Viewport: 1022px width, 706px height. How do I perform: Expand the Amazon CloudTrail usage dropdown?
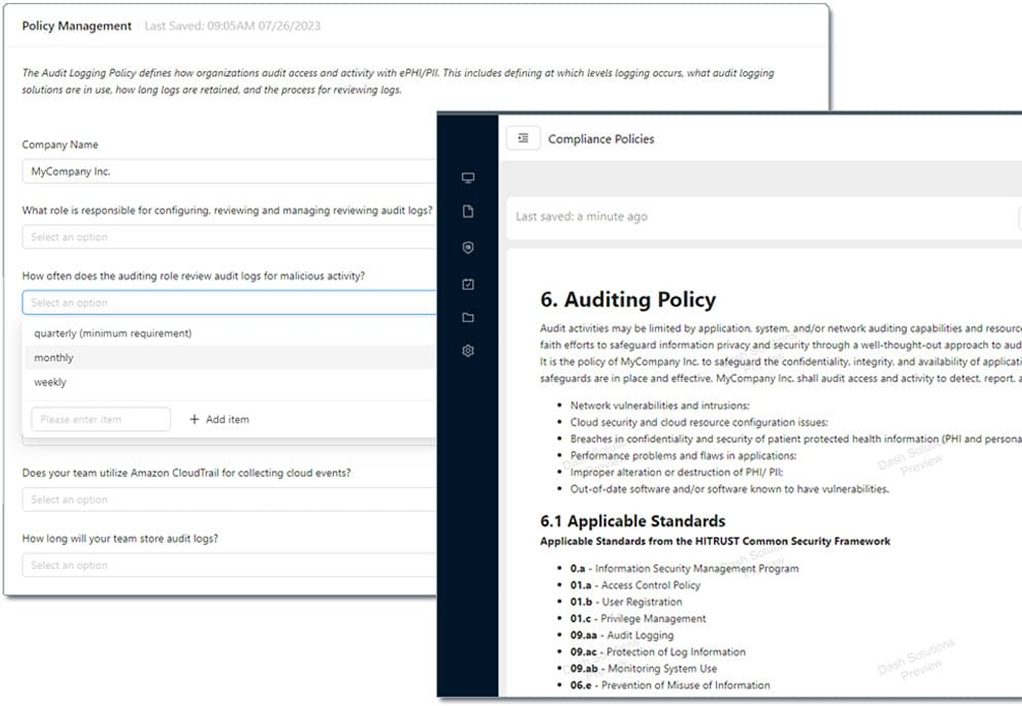click(x=229, y=499)
